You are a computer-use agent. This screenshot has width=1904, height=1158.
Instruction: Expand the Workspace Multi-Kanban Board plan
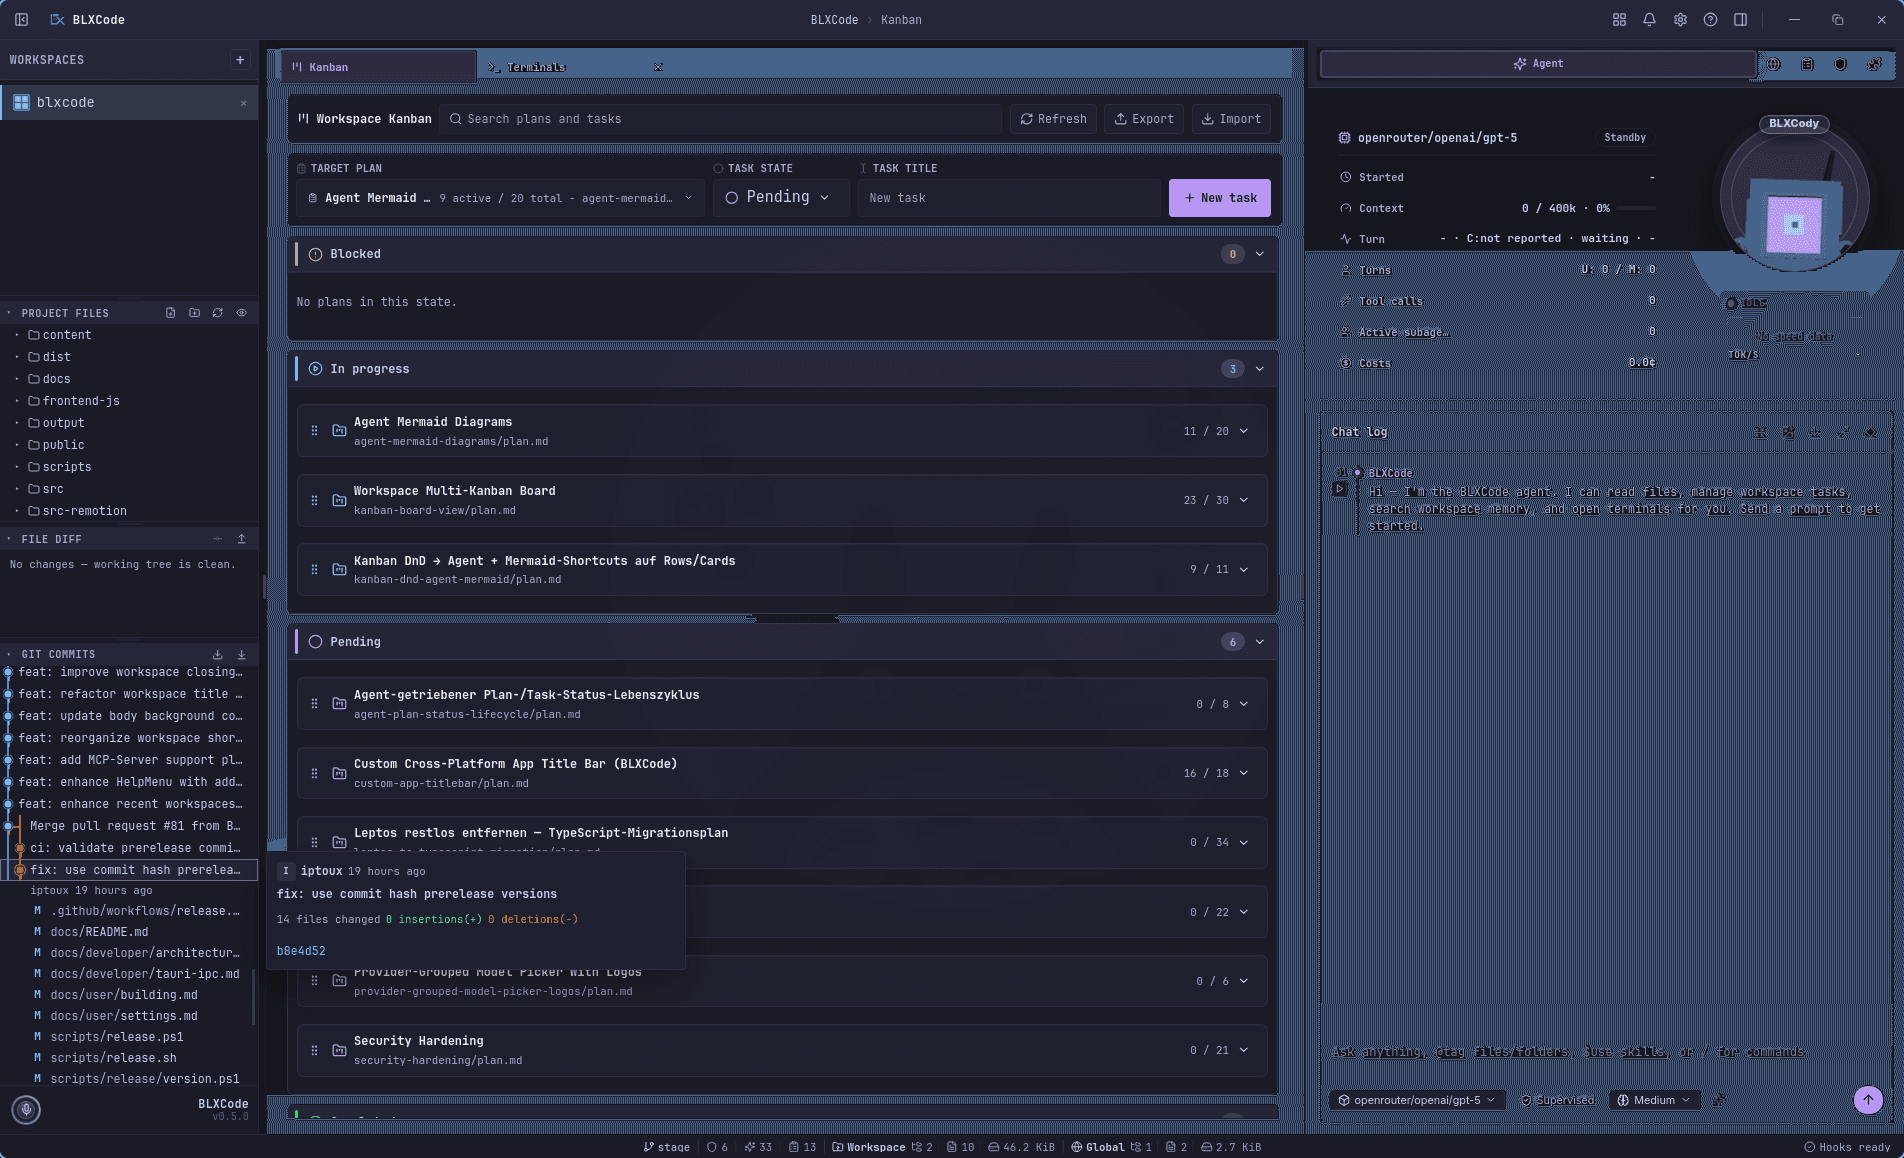click(1244, 500)
